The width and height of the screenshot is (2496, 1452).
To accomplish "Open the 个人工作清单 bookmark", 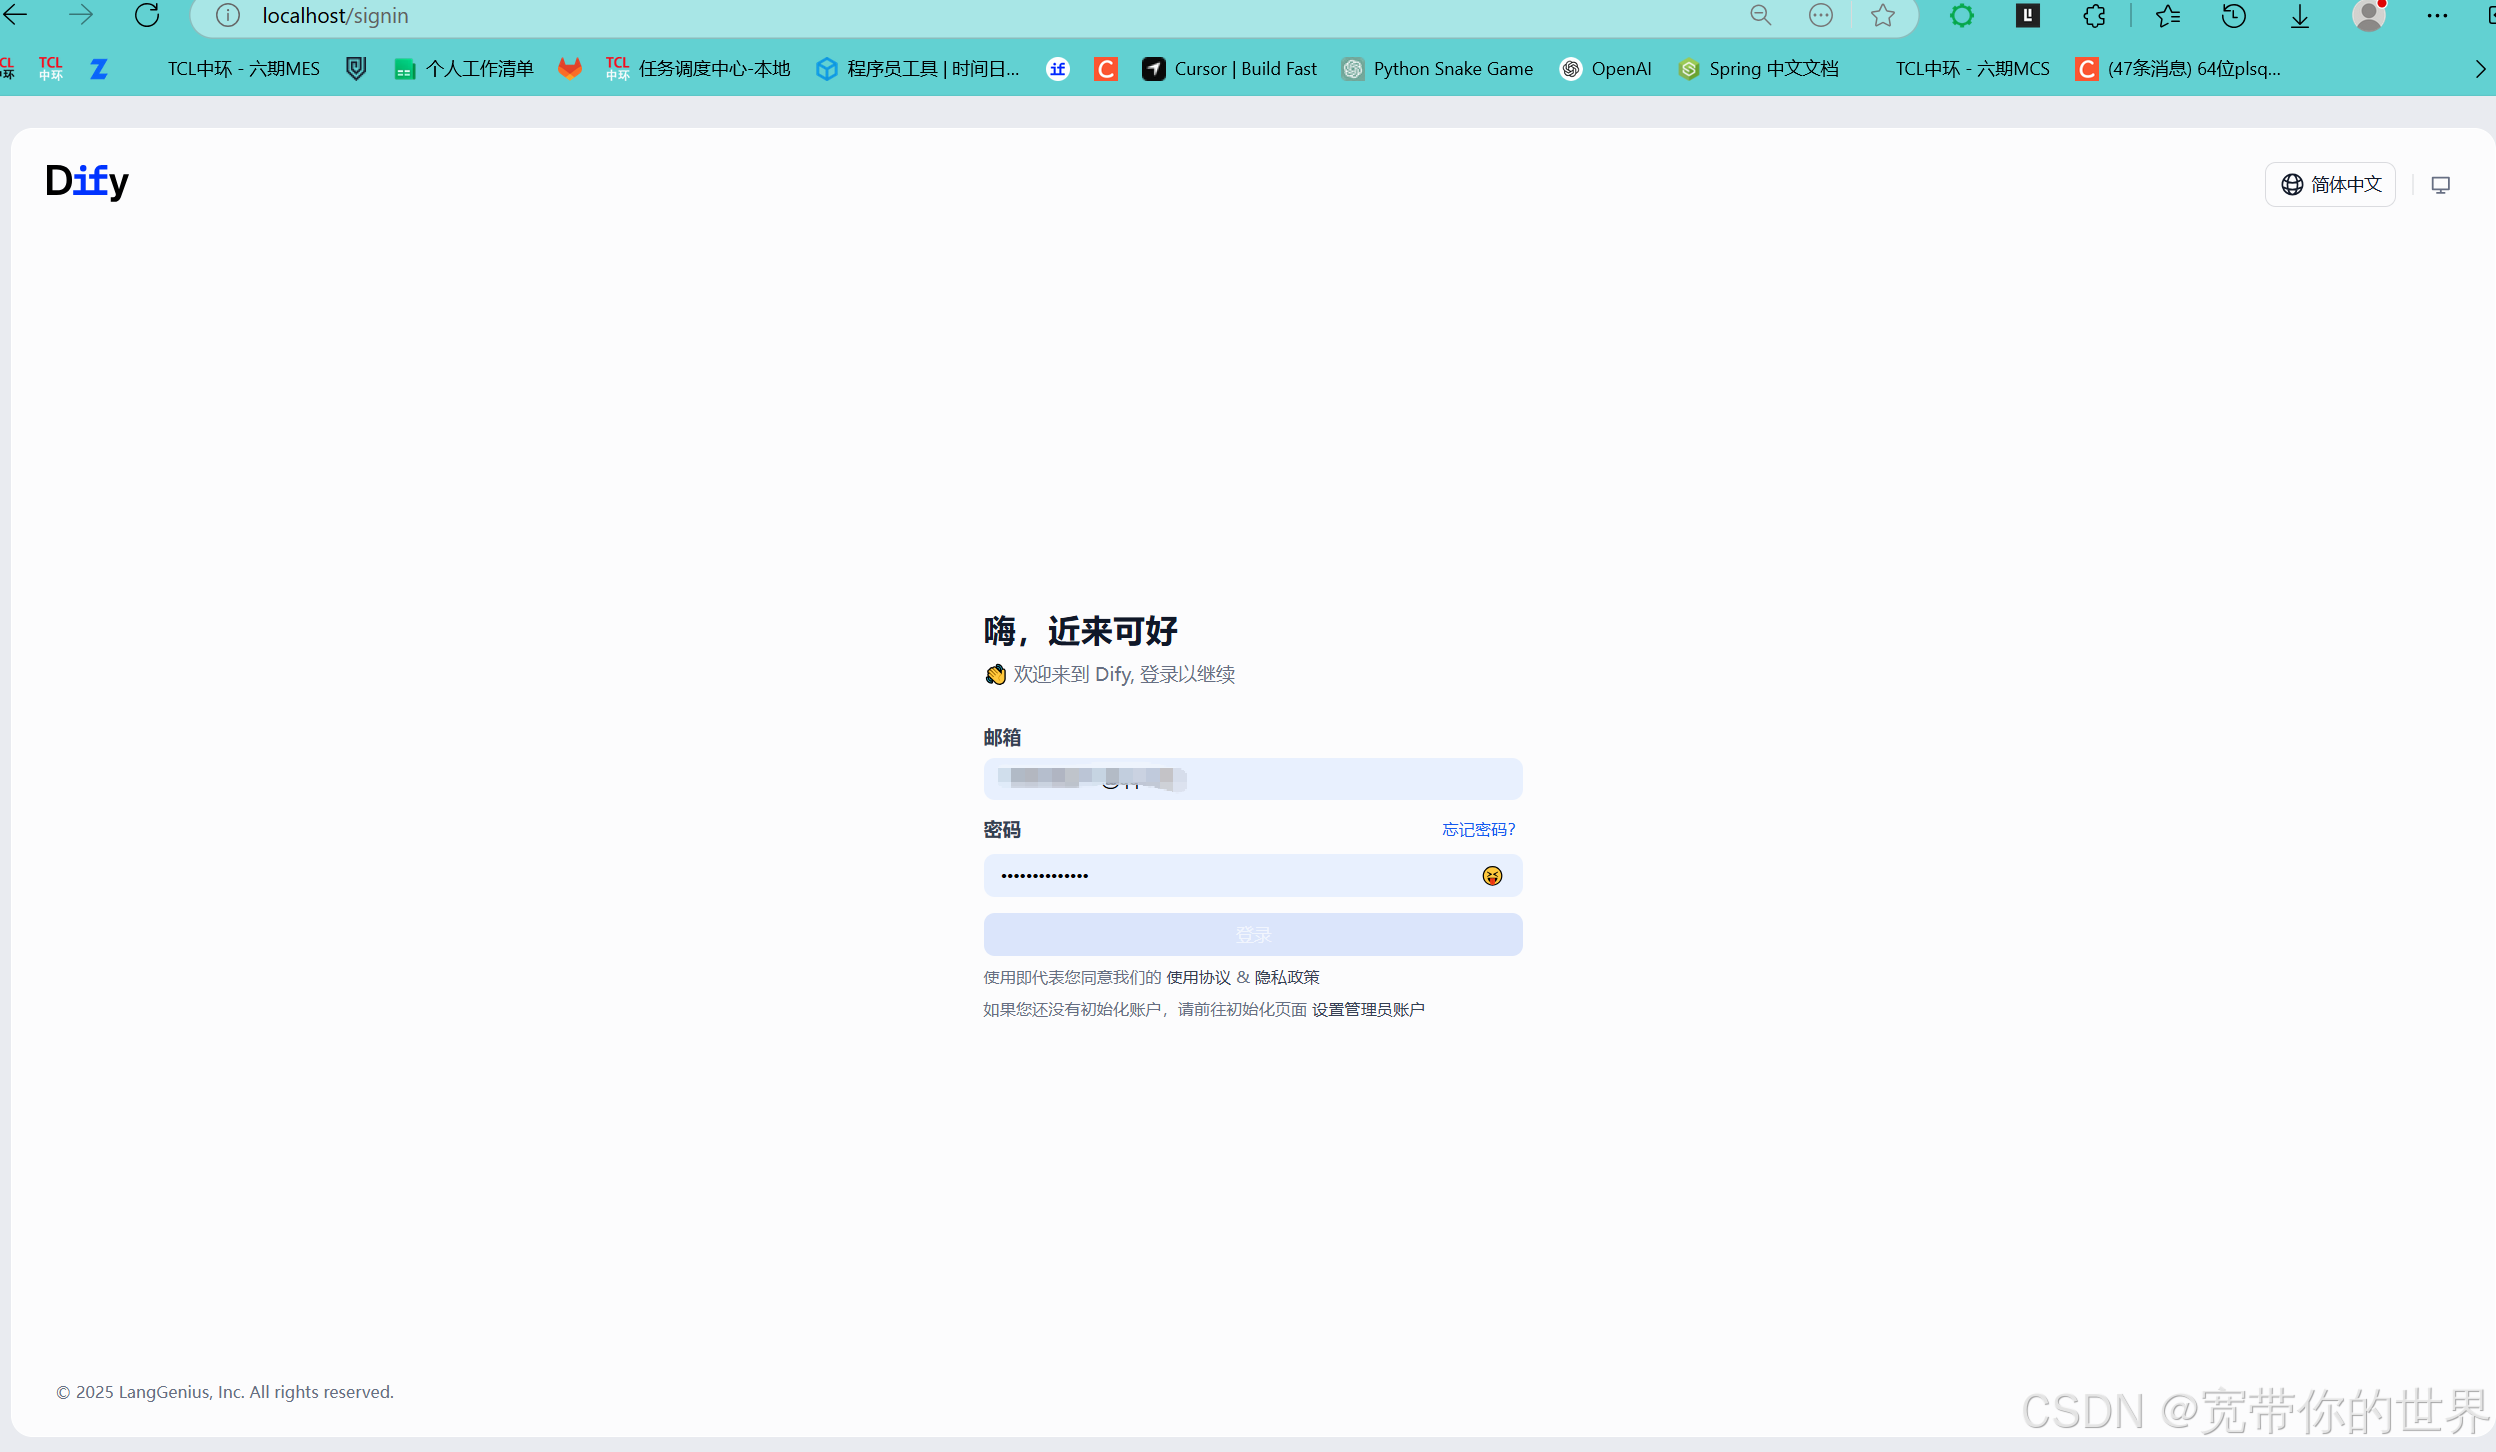I will click(x=464, y=69).
